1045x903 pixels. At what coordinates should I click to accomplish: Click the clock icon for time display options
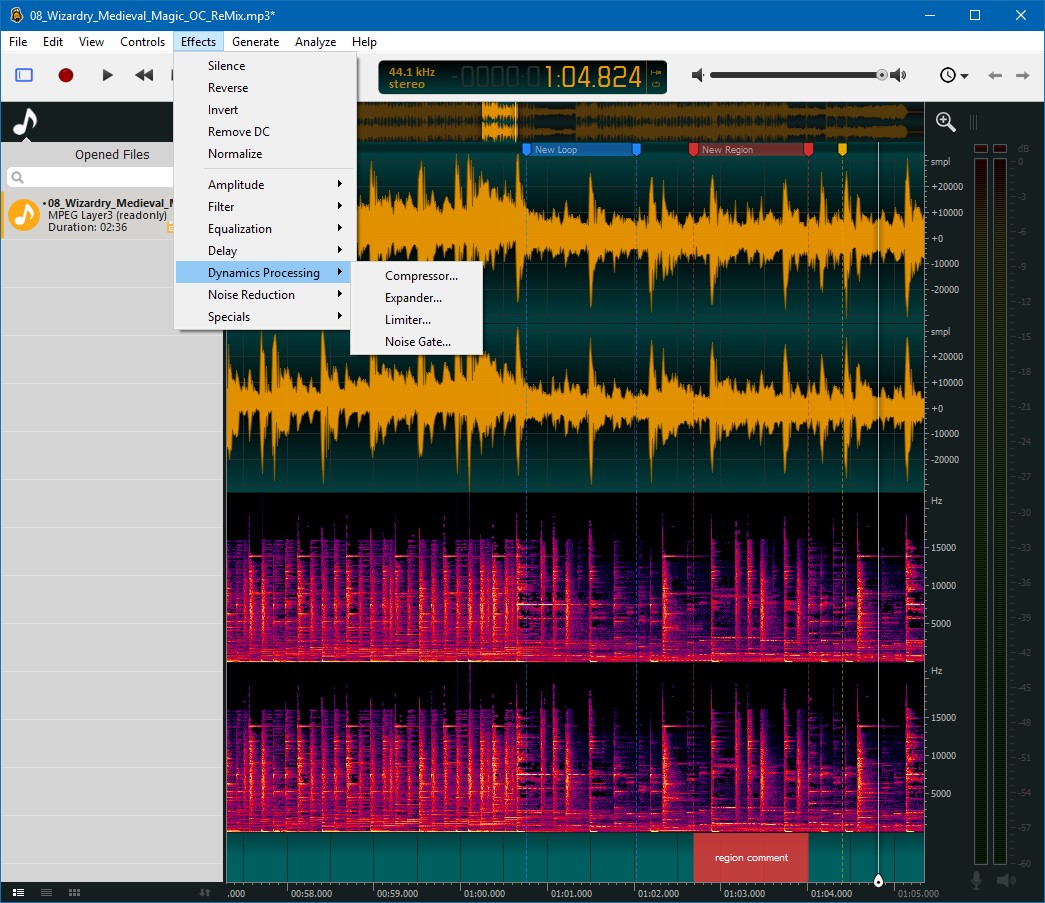click(x=946, y=75)
